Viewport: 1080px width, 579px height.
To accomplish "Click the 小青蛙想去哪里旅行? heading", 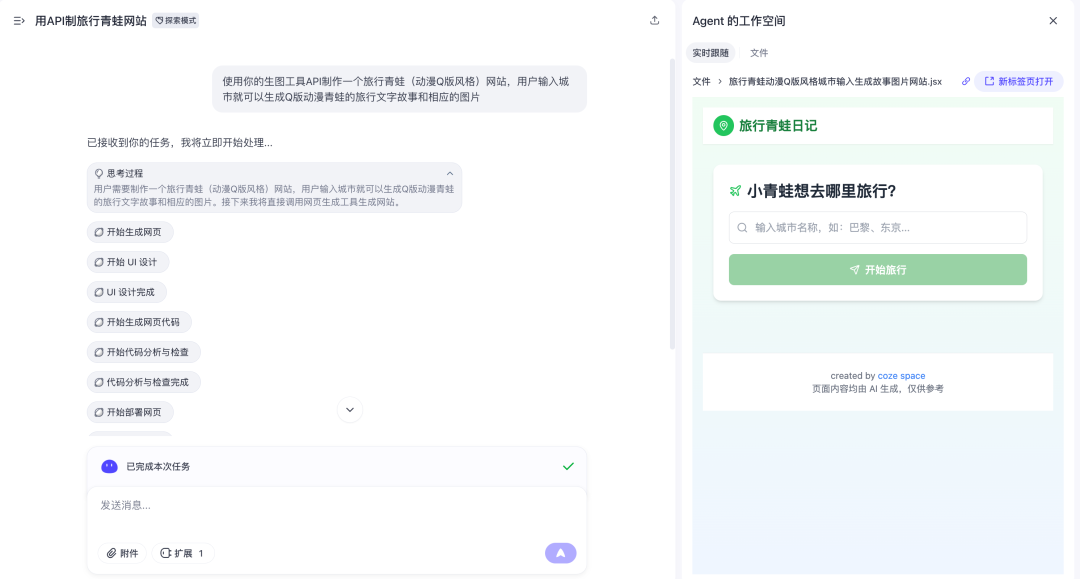I will coord(821,191).
